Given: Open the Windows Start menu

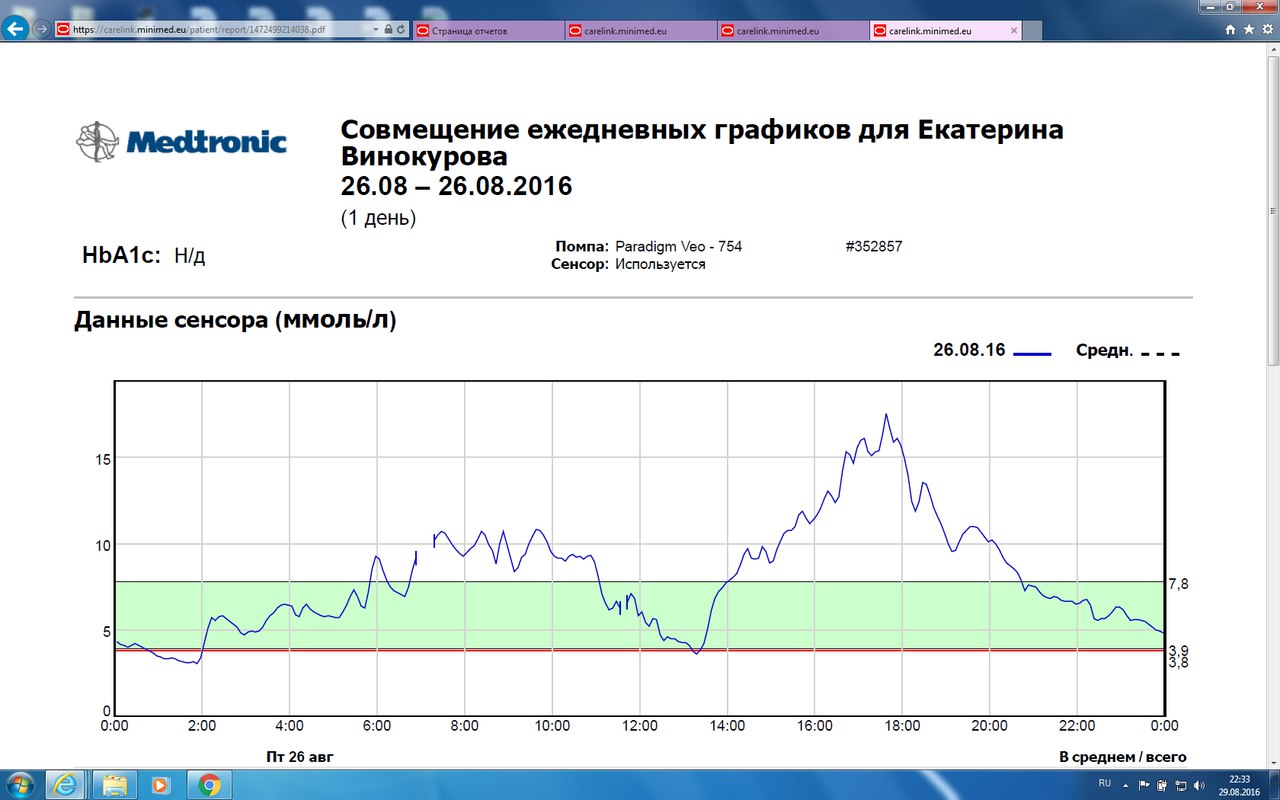Looking at the screenshot, I should (18, 786).
